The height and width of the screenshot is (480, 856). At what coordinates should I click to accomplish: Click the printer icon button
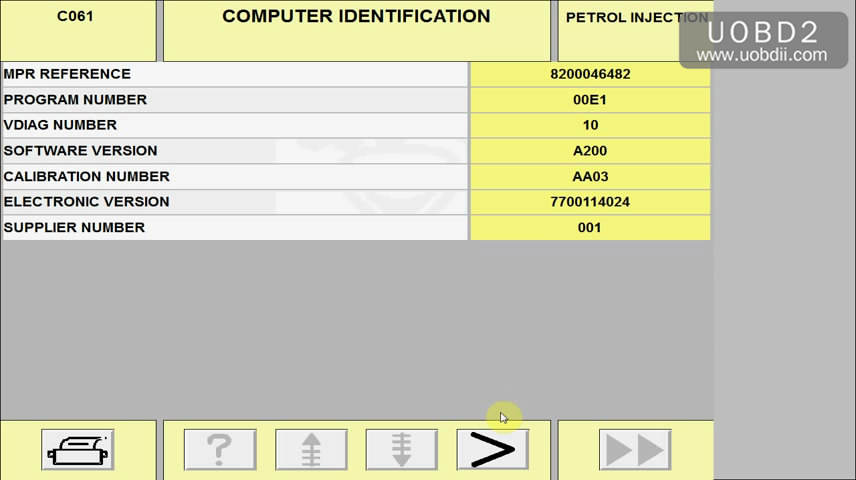(78, 449)
